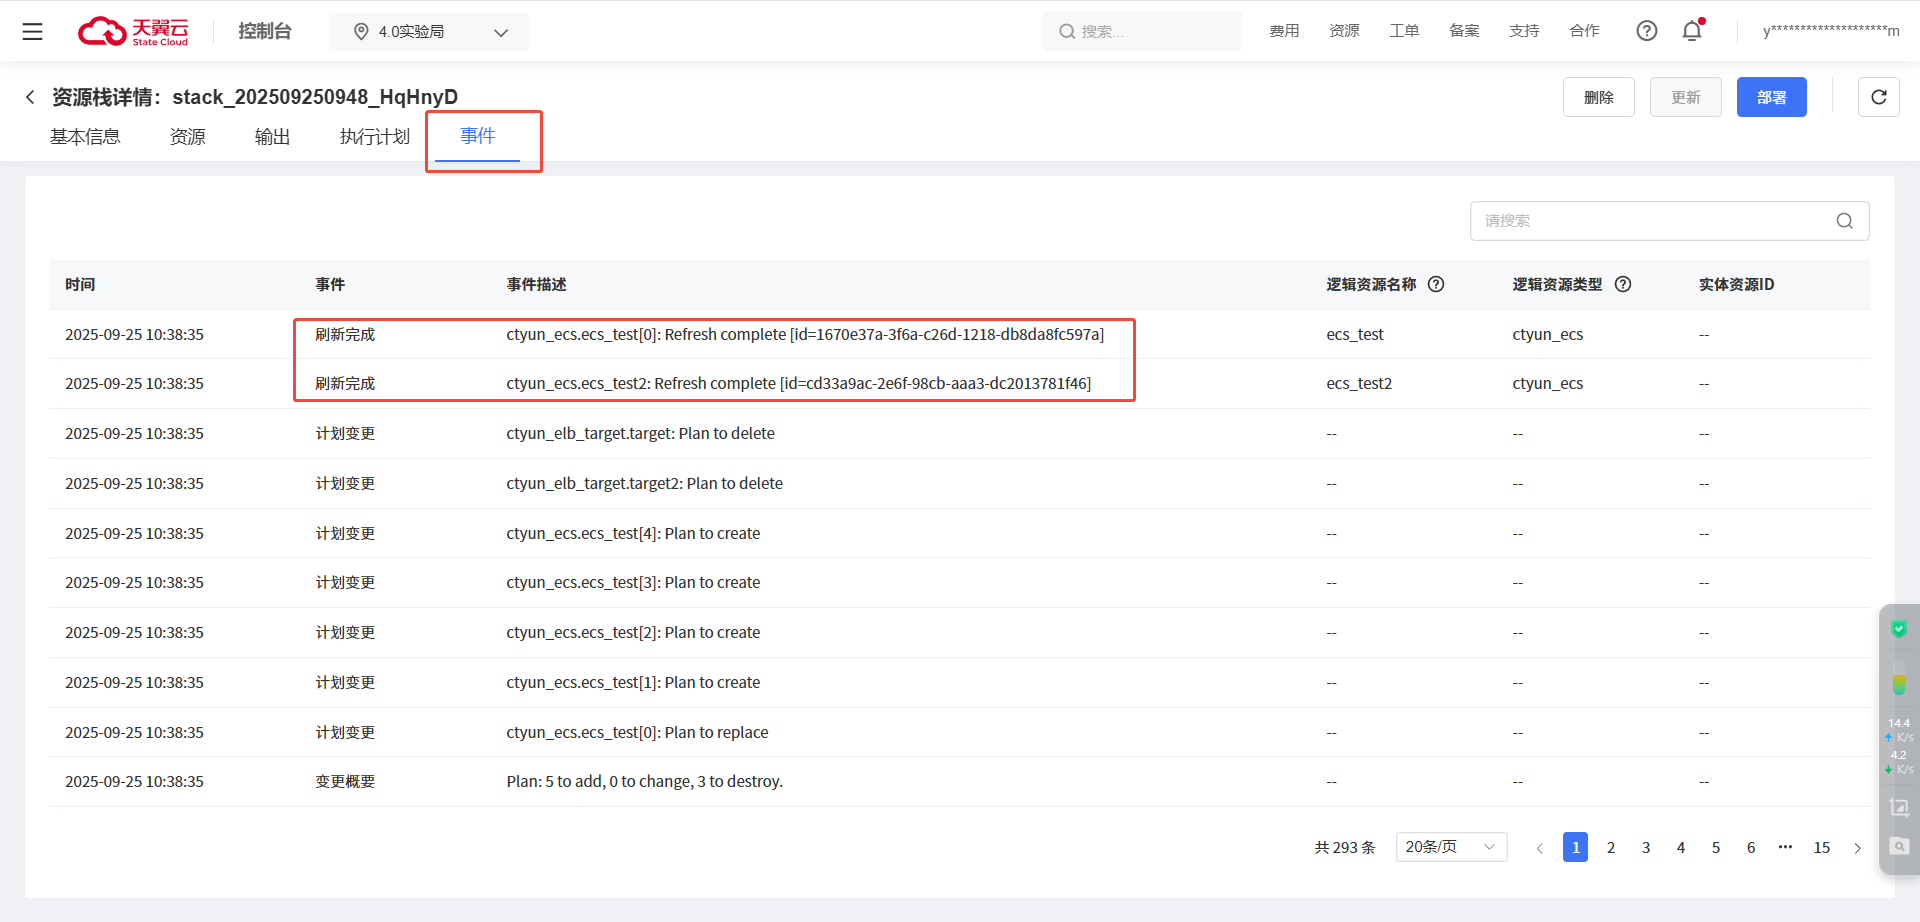The height and width of the screenshot is (922, 1920).
Task: Click the 逻辑资源名称 help icon
Action: (1436, 285)
